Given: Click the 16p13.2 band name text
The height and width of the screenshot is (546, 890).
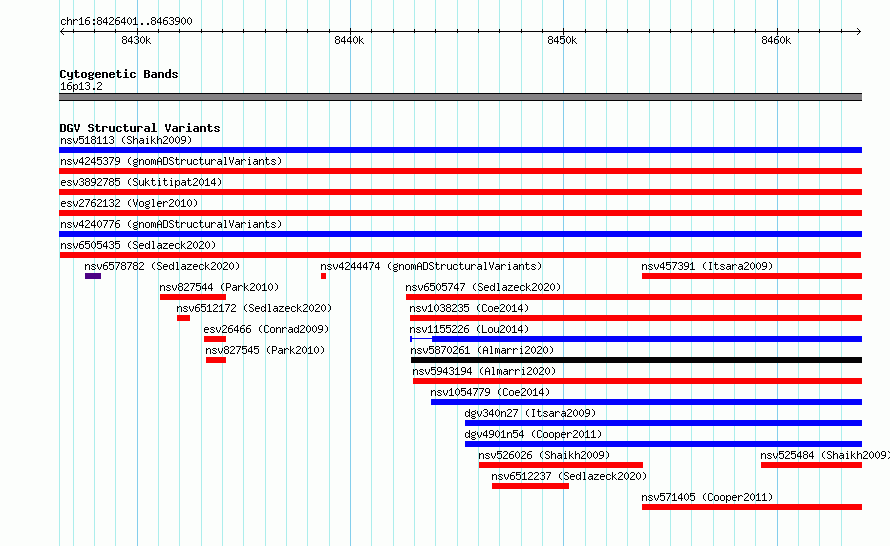Looking at the screenshot, I should [81, 86].
